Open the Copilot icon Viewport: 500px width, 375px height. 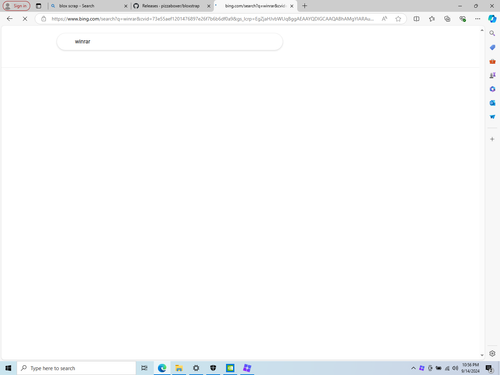pyautogui.click(x=492, y=19)
